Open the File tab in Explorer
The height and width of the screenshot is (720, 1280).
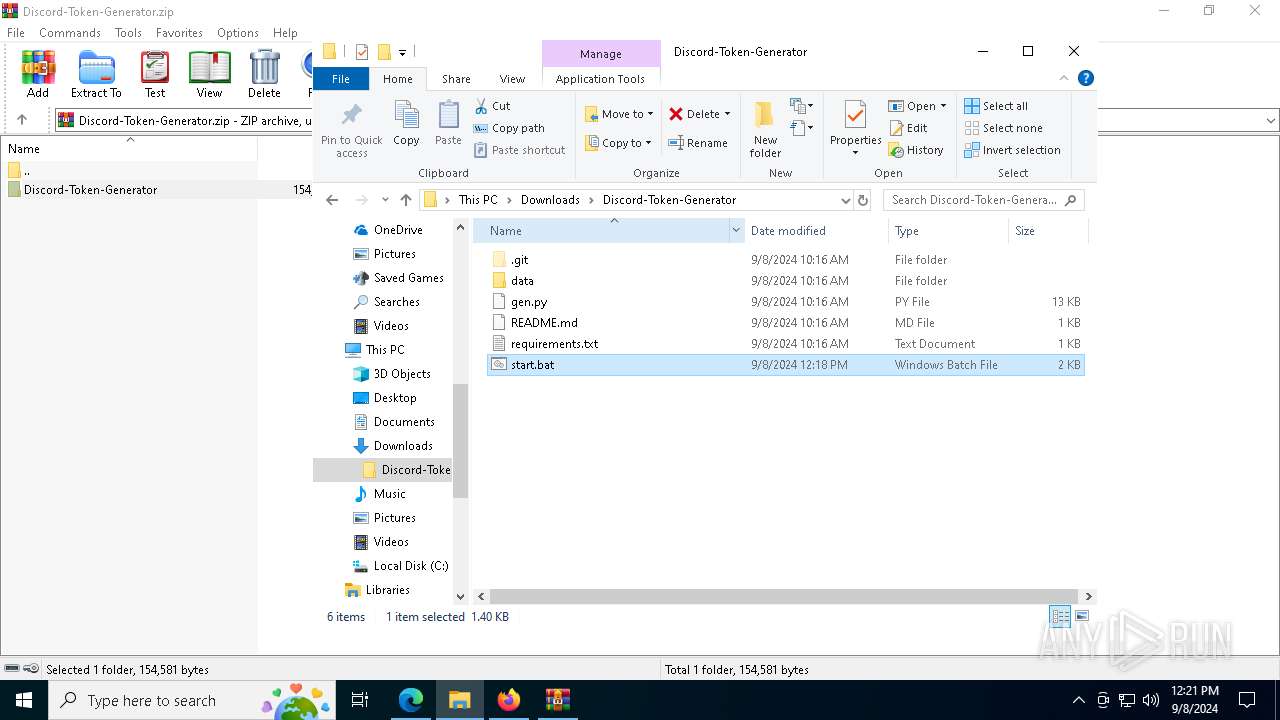point(341,79)
